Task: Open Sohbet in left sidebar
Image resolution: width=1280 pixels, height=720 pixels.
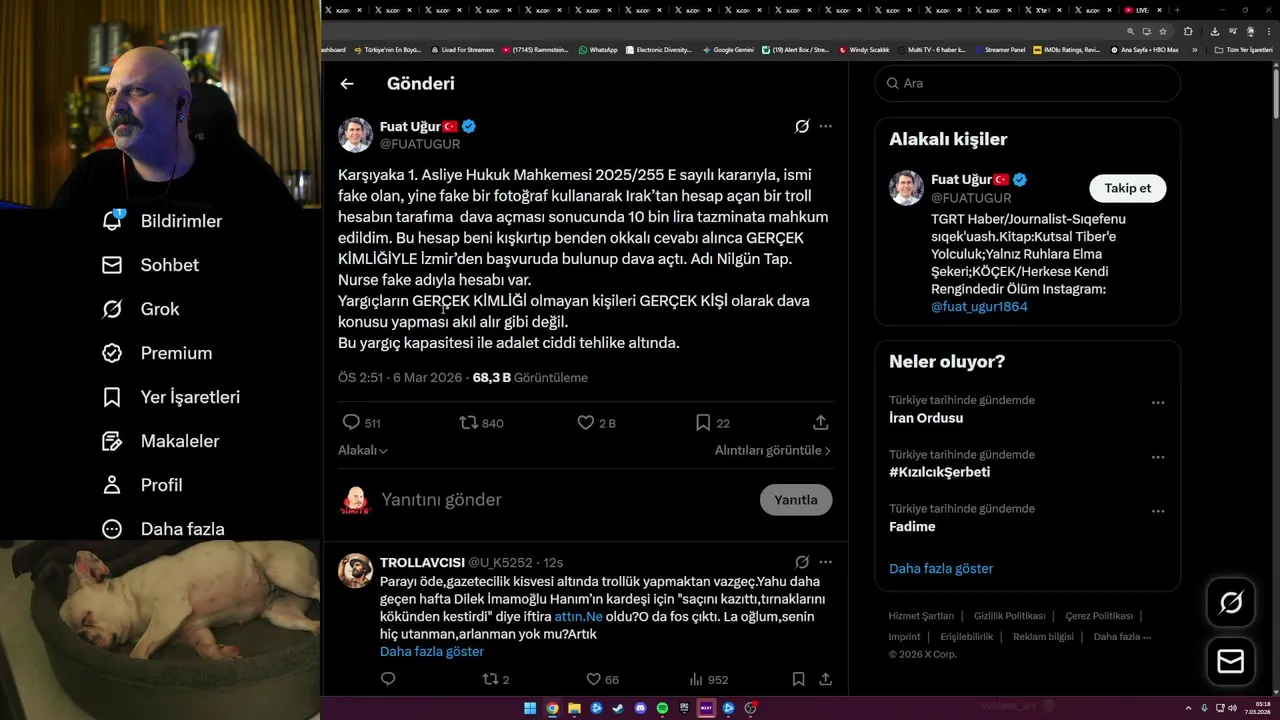Action: (151, 265)
